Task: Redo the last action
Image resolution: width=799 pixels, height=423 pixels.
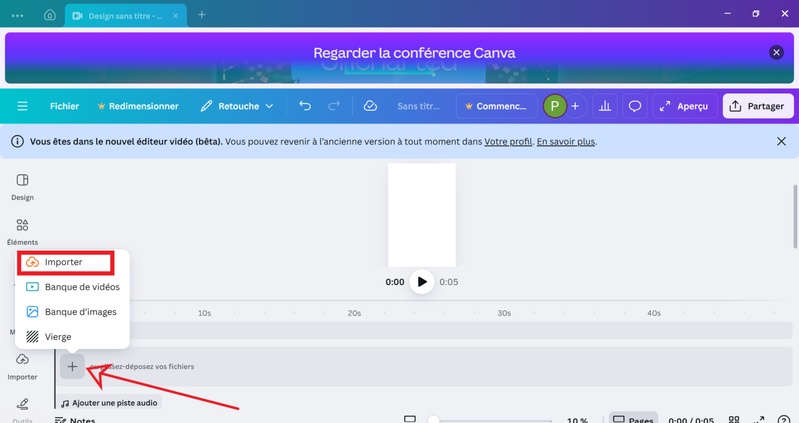Action: pos(334,106)
